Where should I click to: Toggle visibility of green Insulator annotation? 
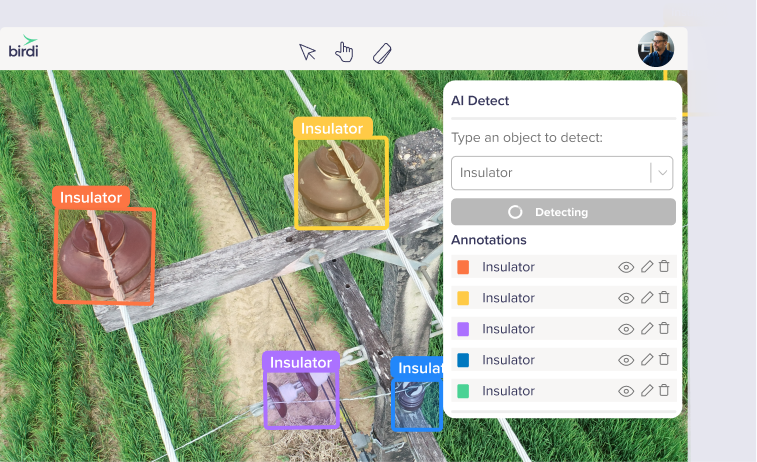[x=626, y=391]
